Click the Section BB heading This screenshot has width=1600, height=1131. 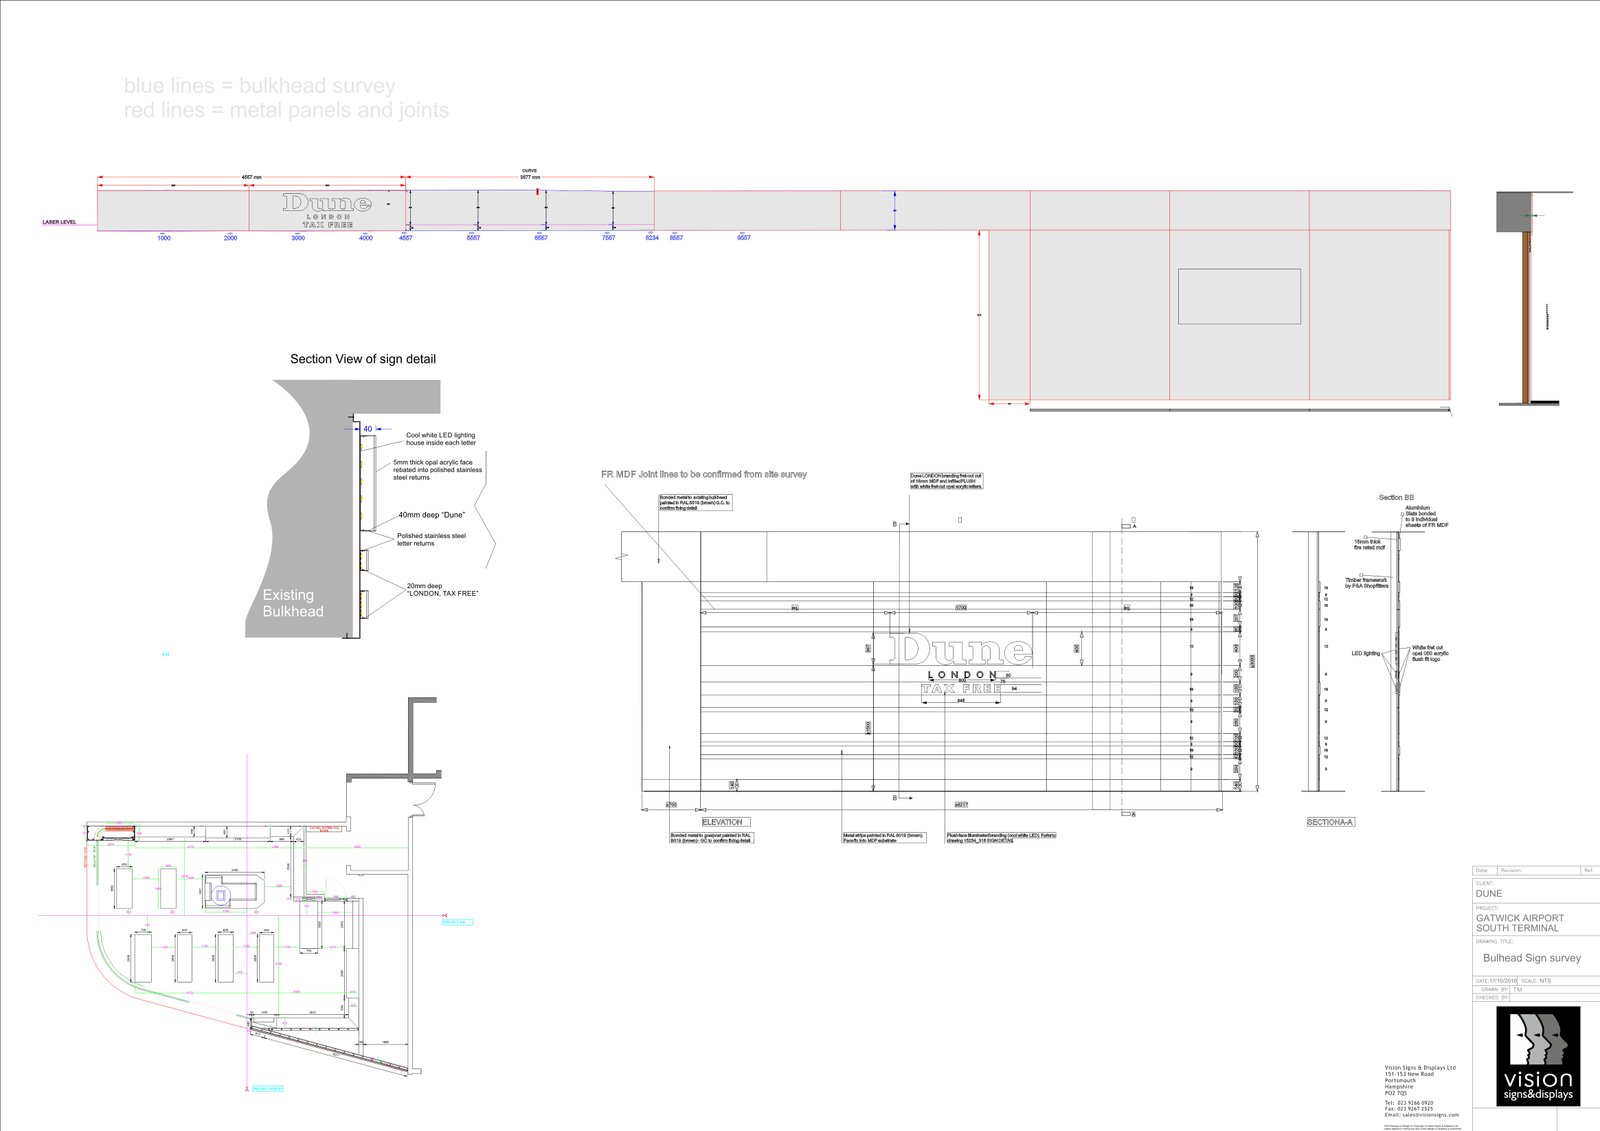click(x=1396, y=497)
